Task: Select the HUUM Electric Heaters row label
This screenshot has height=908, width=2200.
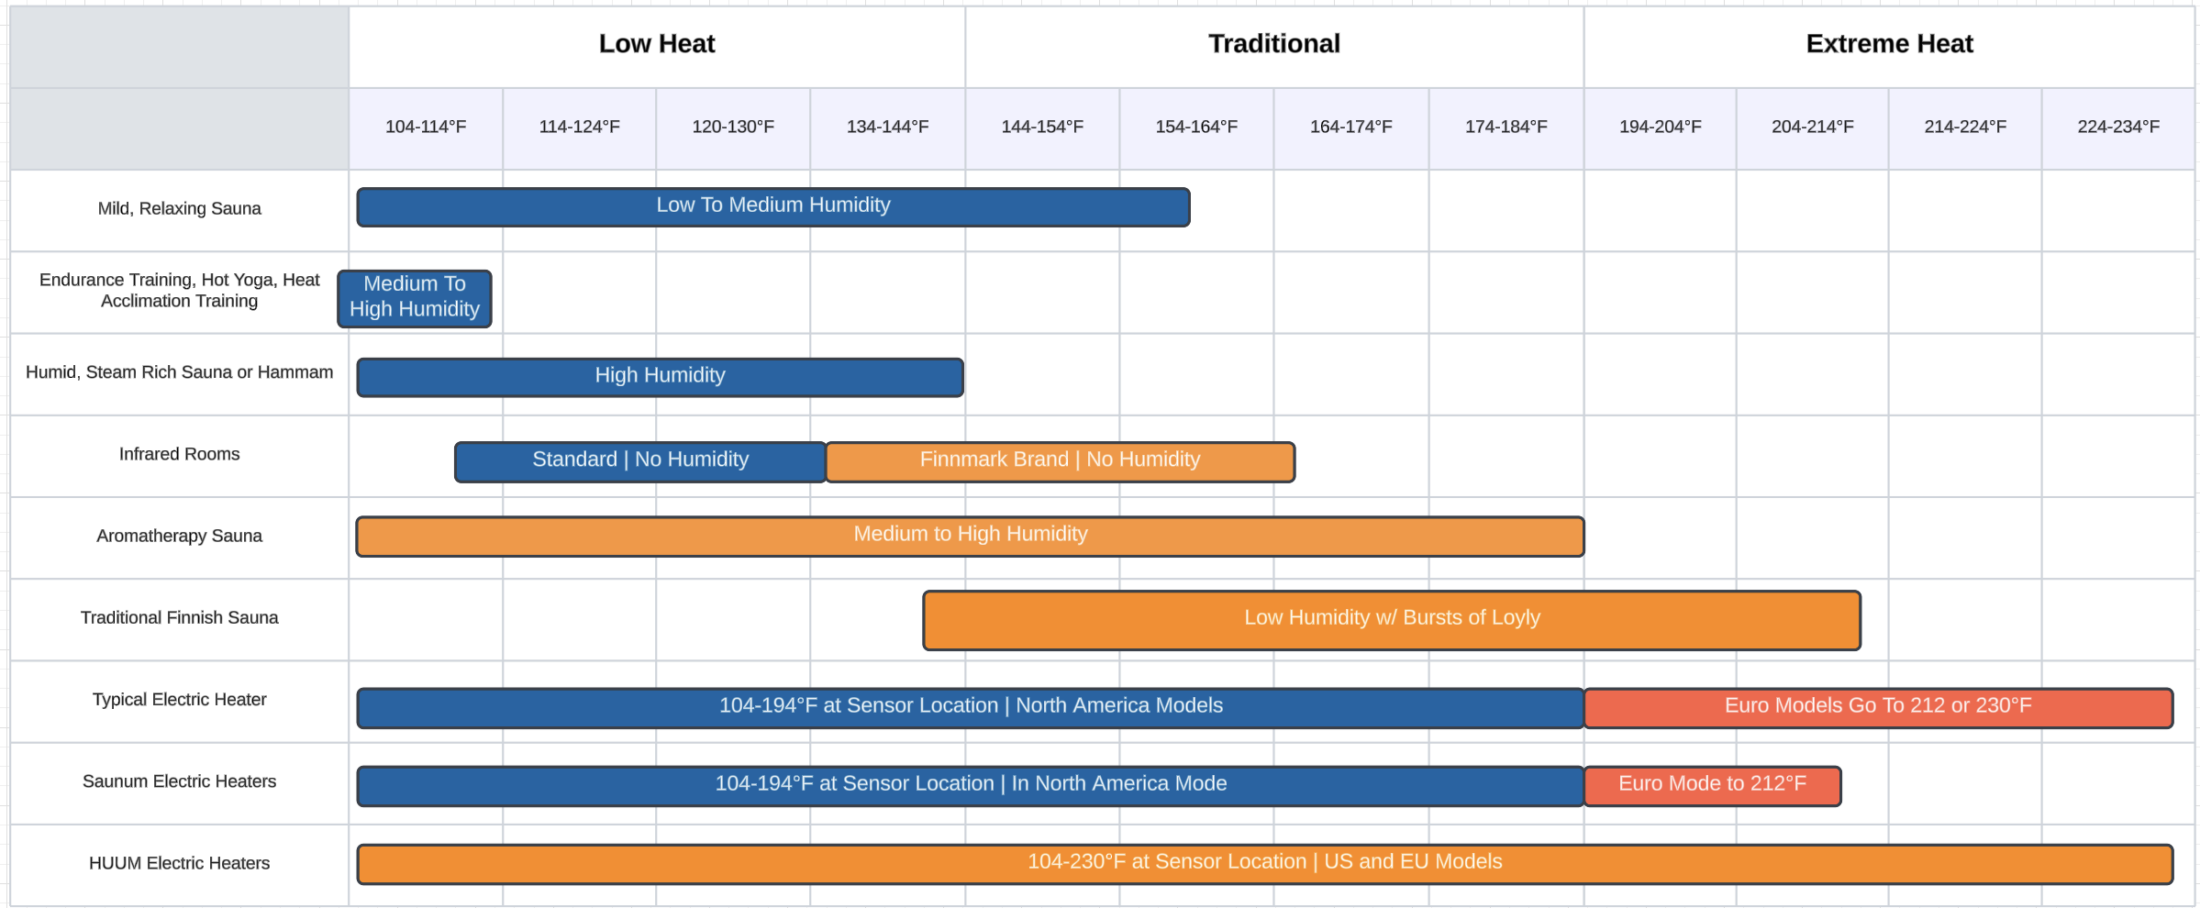Action: (x=180, y=864)
